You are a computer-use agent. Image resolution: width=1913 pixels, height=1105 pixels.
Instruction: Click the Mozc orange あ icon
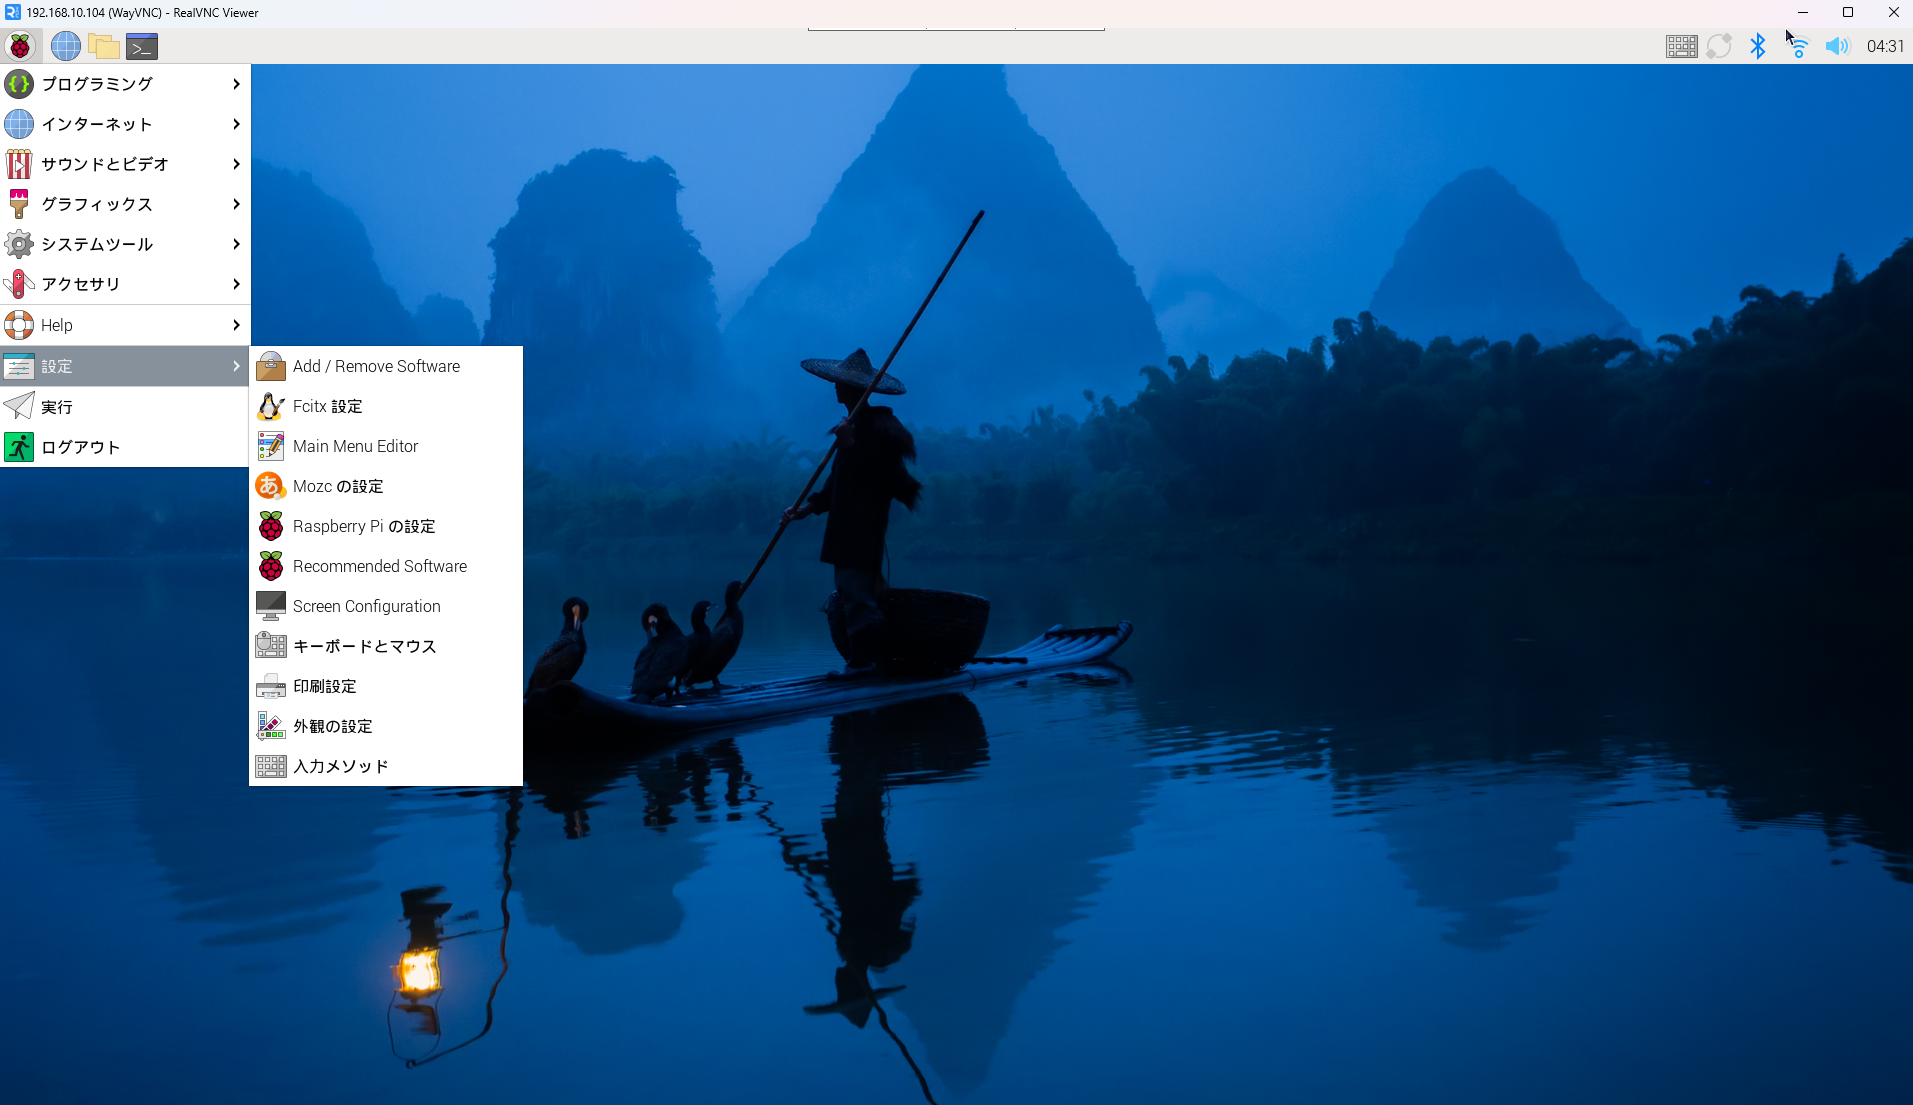271,486
